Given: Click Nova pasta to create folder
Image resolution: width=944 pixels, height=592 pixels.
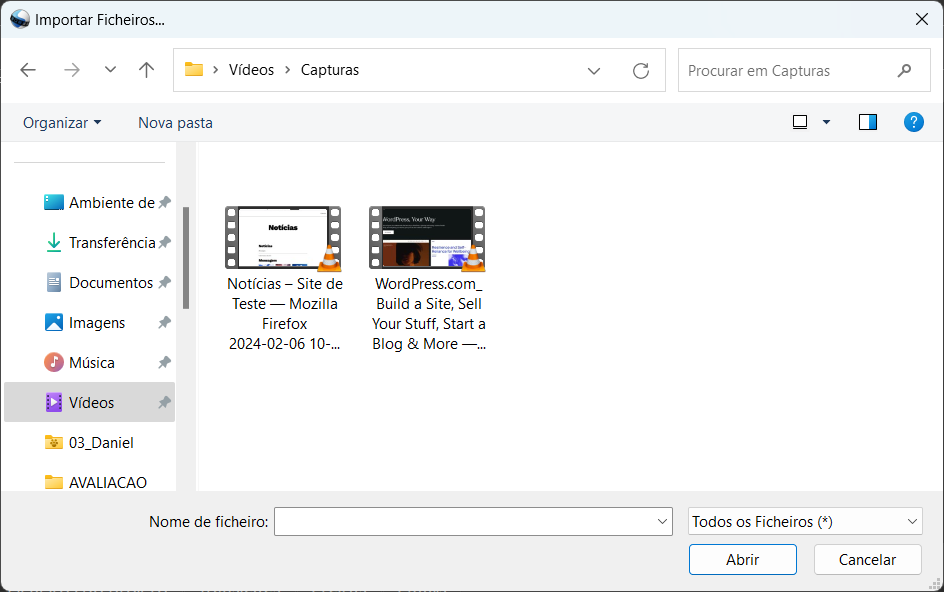Looking at the screenshot, I should (175, 122).
